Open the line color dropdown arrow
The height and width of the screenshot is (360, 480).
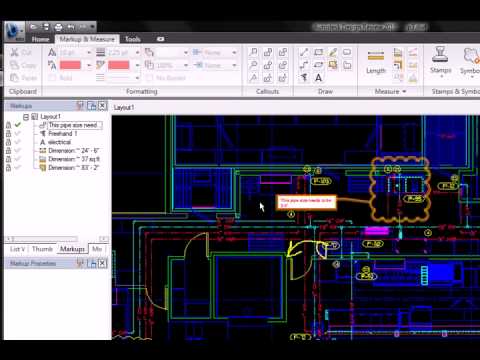[x=137, y=65]
